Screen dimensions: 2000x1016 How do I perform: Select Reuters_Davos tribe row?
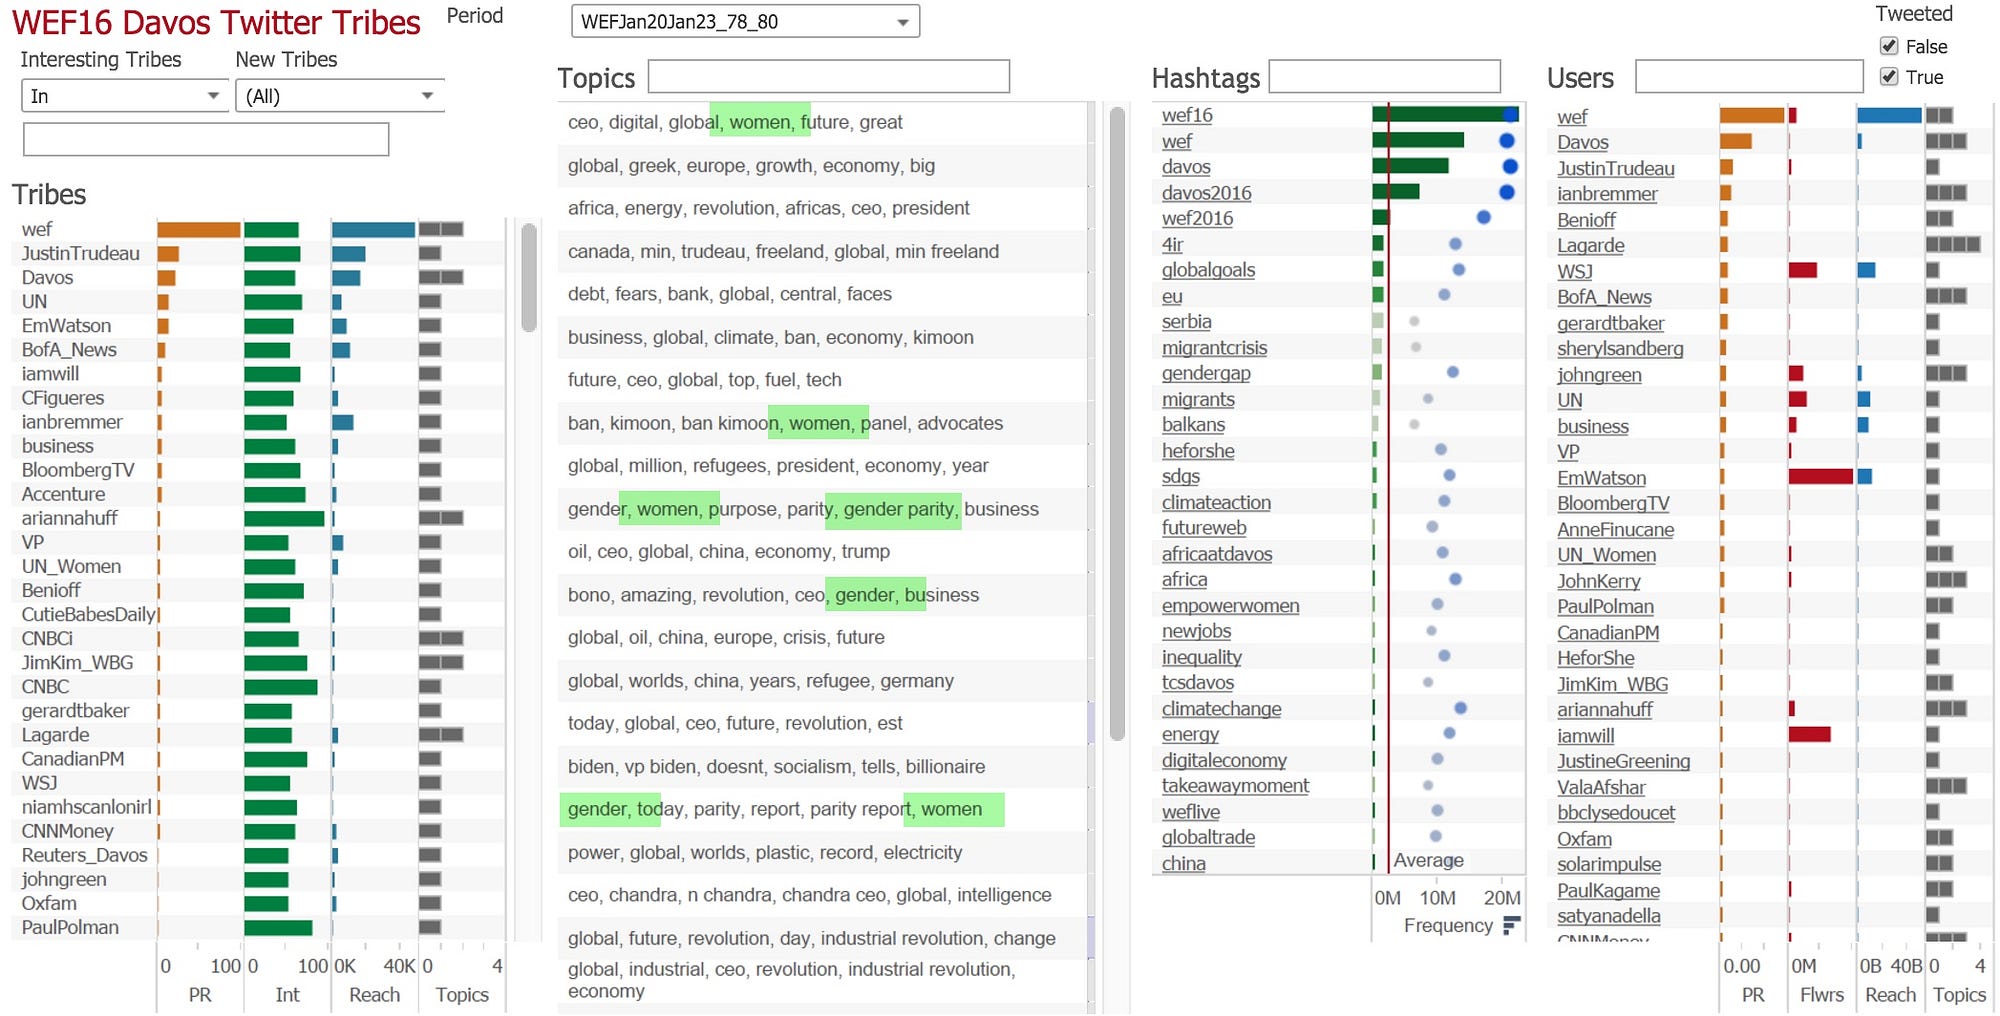coord(84,855)
